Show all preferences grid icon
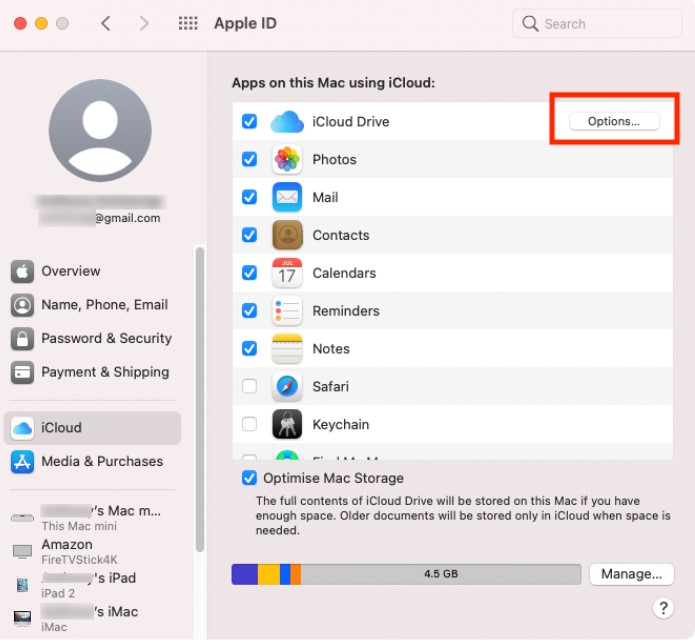 click(188, 23)
